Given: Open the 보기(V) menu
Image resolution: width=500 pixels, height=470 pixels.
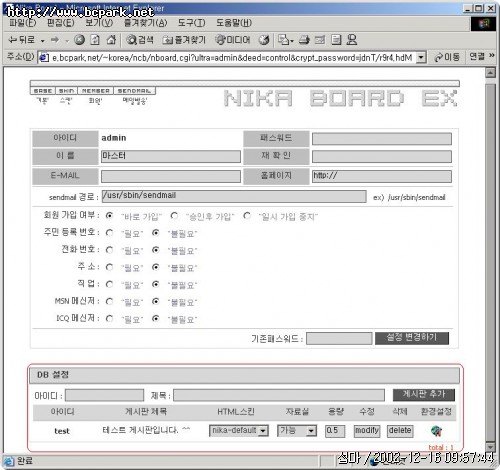Looking at the screenshot, I should point(99,23).
